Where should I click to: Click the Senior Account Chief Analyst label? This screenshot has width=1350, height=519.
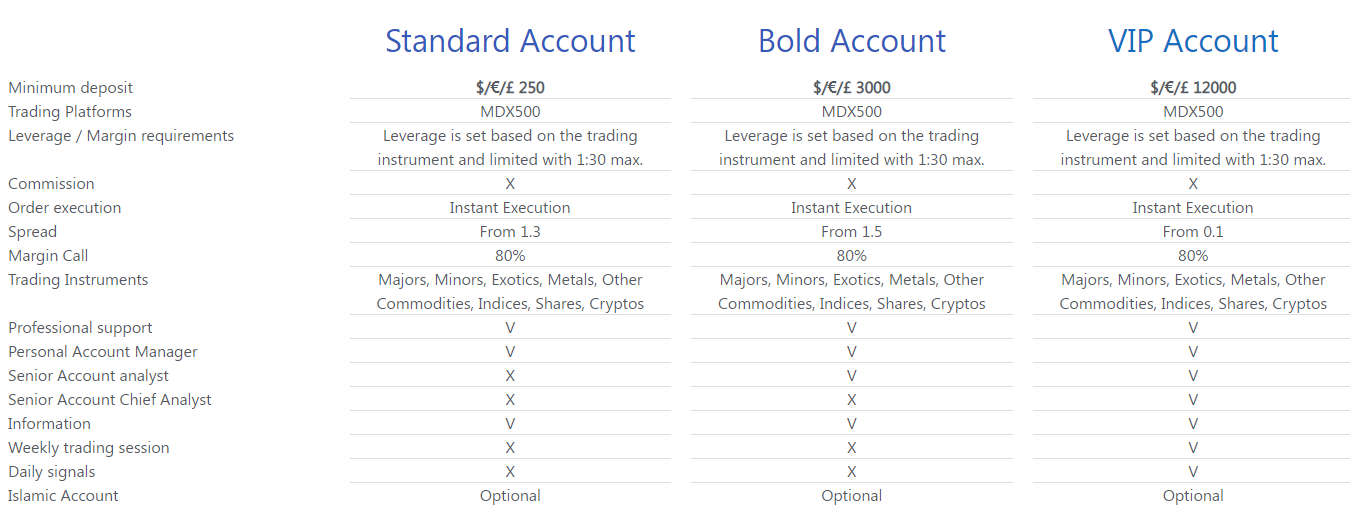point(110,400)
